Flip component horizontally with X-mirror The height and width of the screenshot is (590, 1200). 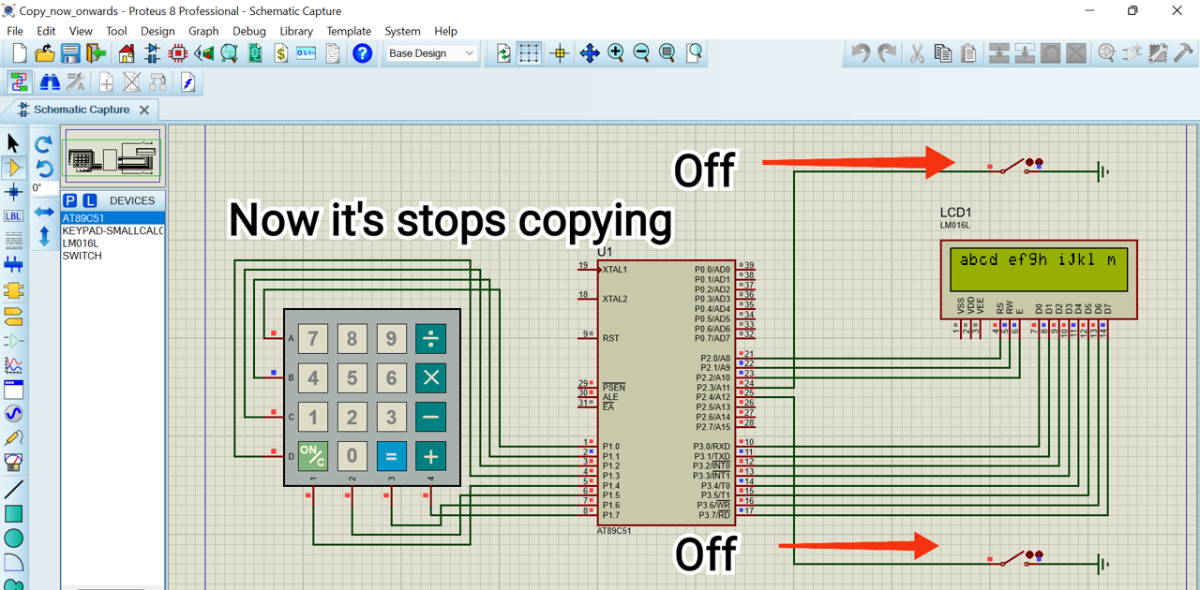[44, 213]
